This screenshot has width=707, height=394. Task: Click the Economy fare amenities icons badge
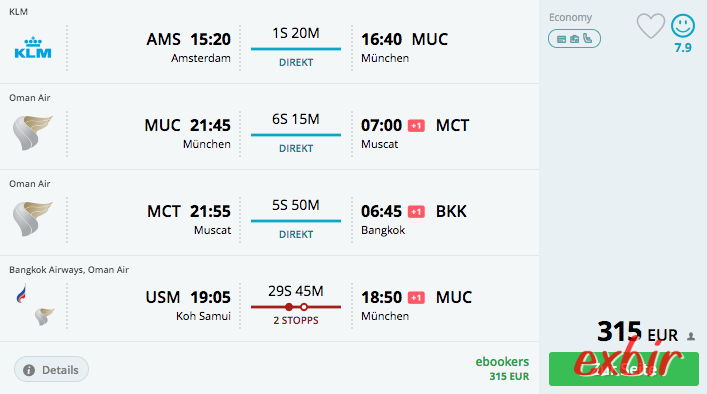coord(574,39)
